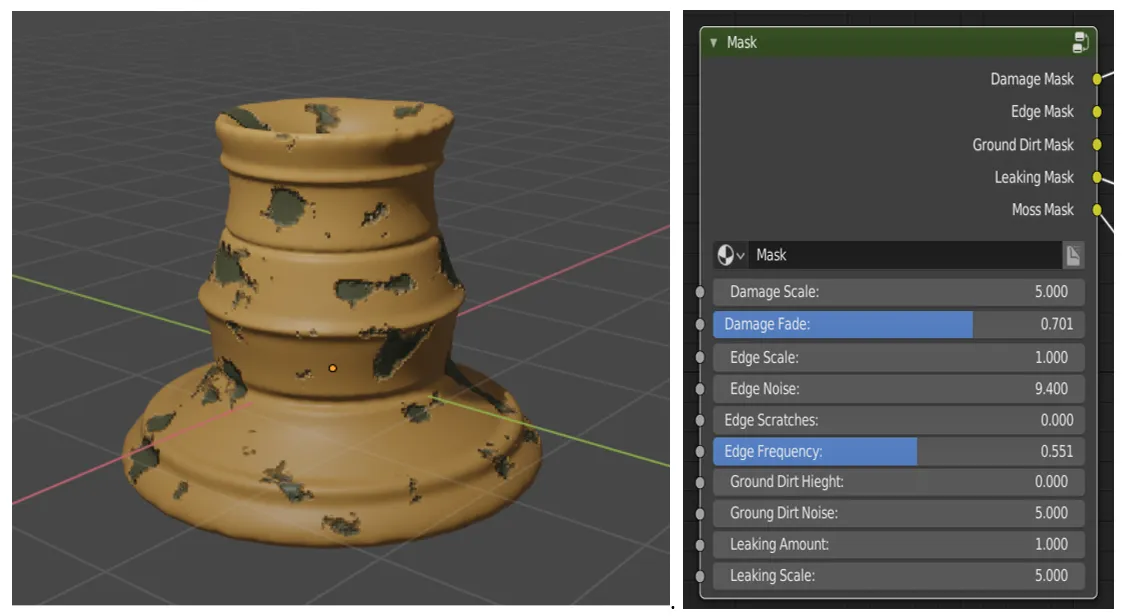The width and height of the screenshot is (1127, 616).
Task: Click the Damage Scale value field
Action: click(898, 292)
